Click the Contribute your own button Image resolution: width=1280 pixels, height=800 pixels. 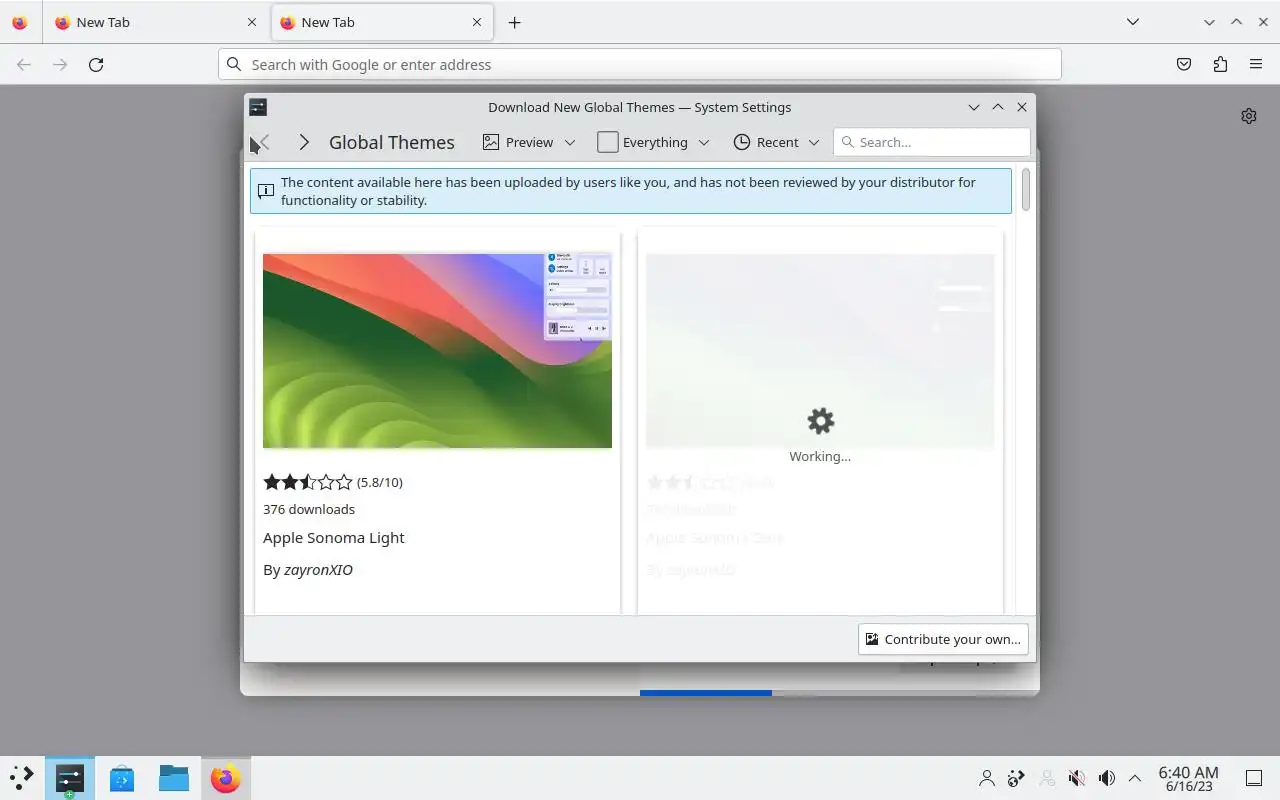pos(943,639)
